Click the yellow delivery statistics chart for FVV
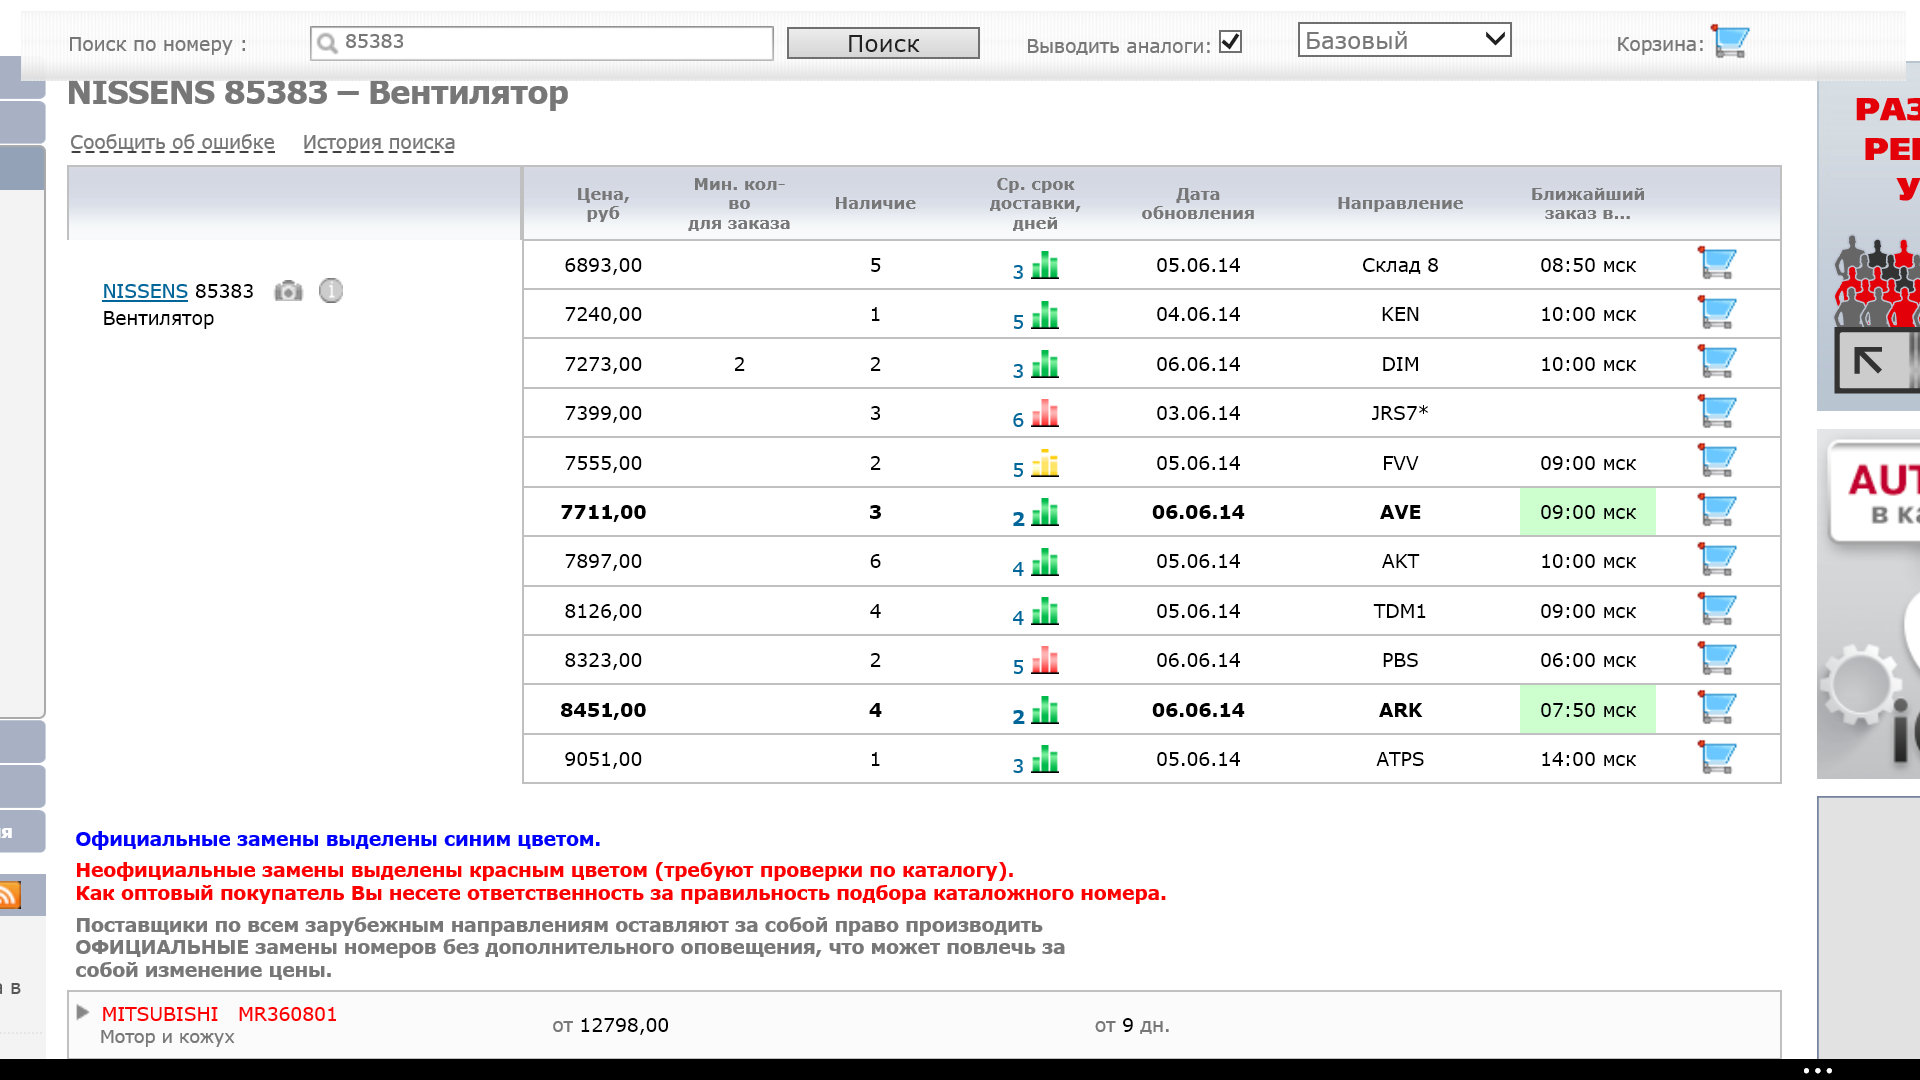This screenshot has width=1920, height=1080. coord(1045,463)
